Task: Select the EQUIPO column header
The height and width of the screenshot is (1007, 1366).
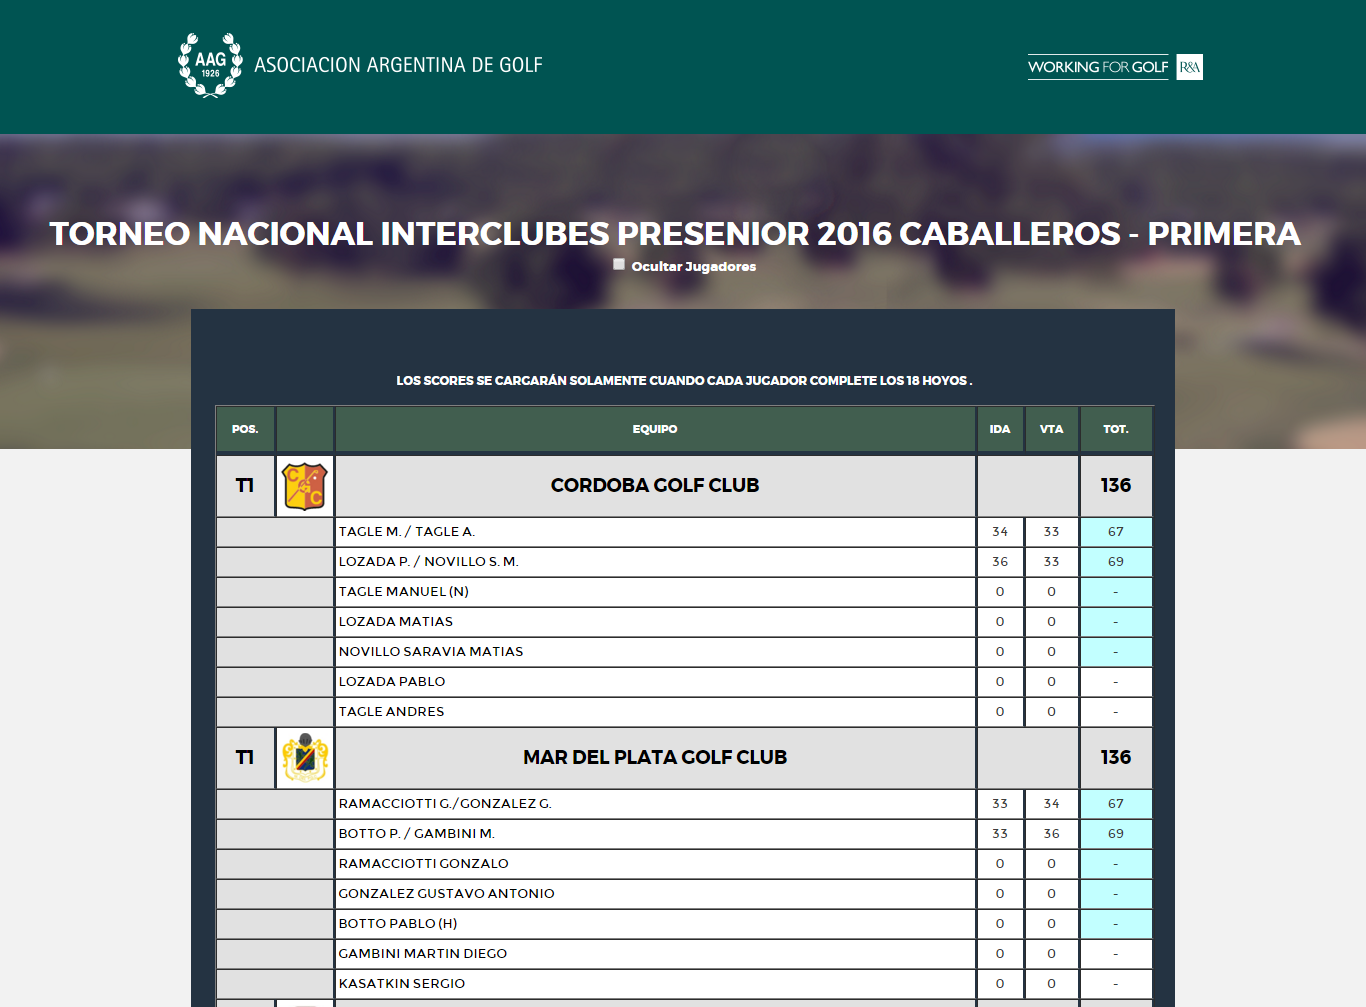Action: click(655, 429)
